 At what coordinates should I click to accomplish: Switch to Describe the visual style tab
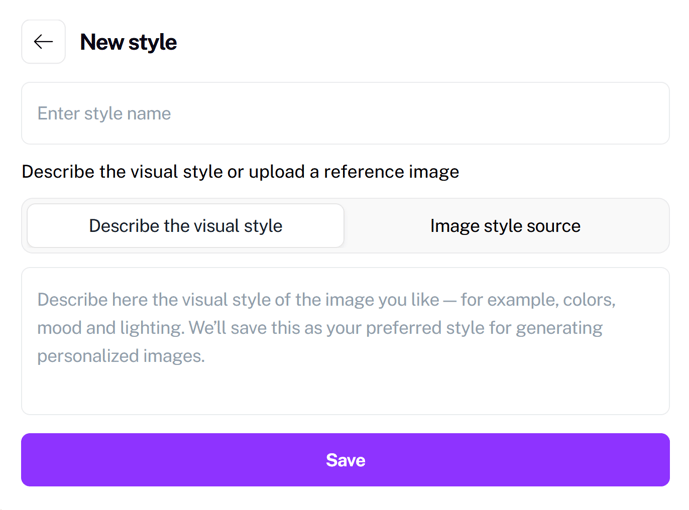pyautogui.click(x=185, y=226)
